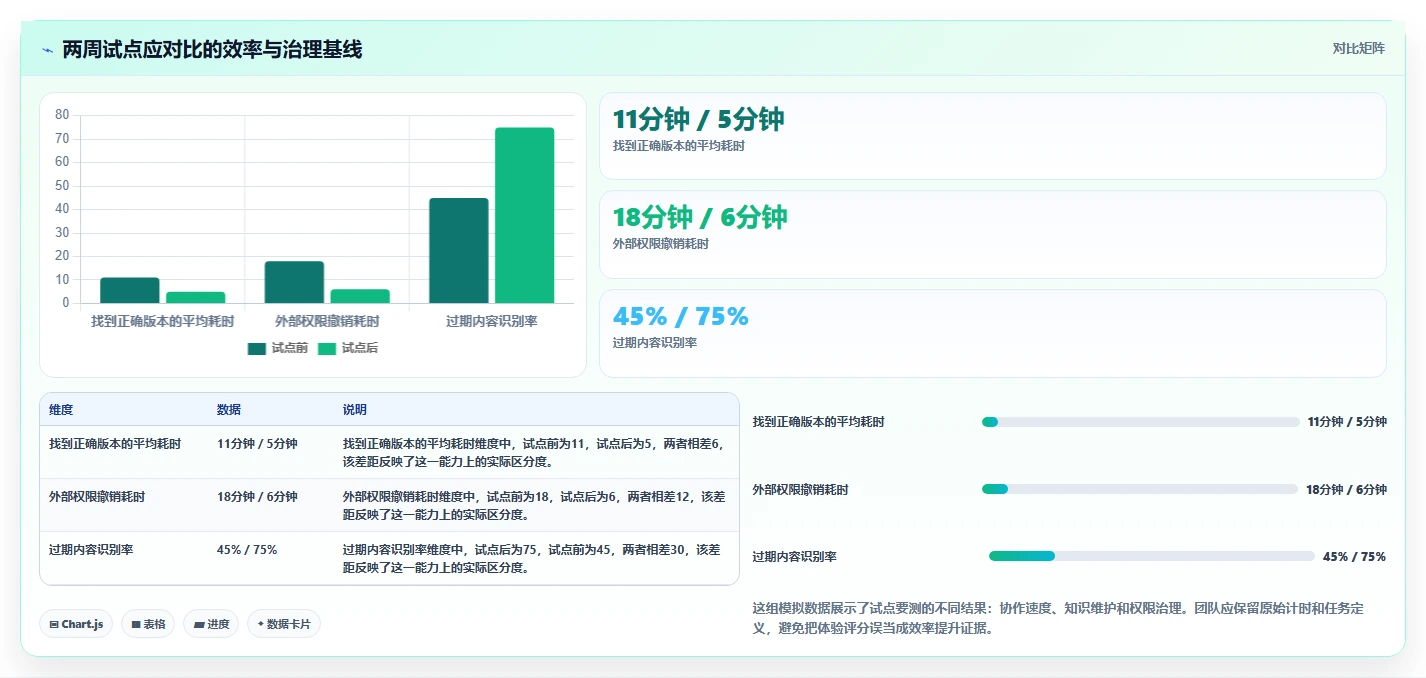
Task: Click the progress bar for 过期内容识别率
Action: click(1152, 556)
